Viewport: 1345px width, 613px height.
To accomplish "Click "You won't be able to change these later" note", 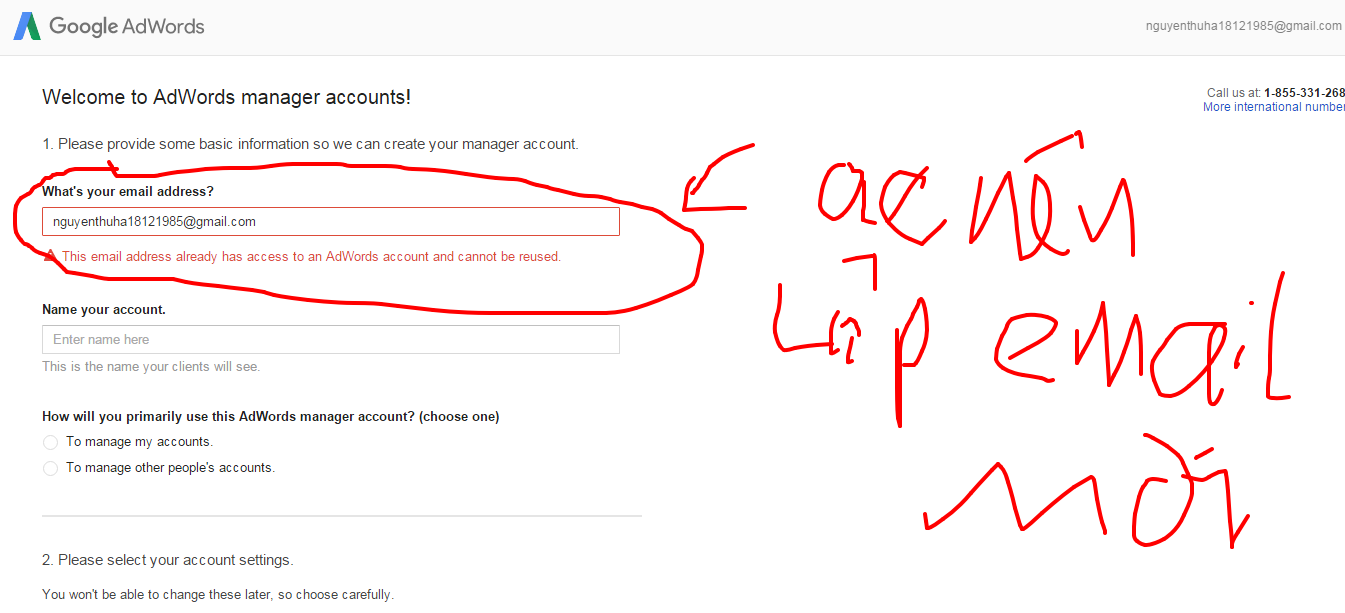I will [218, 595].
